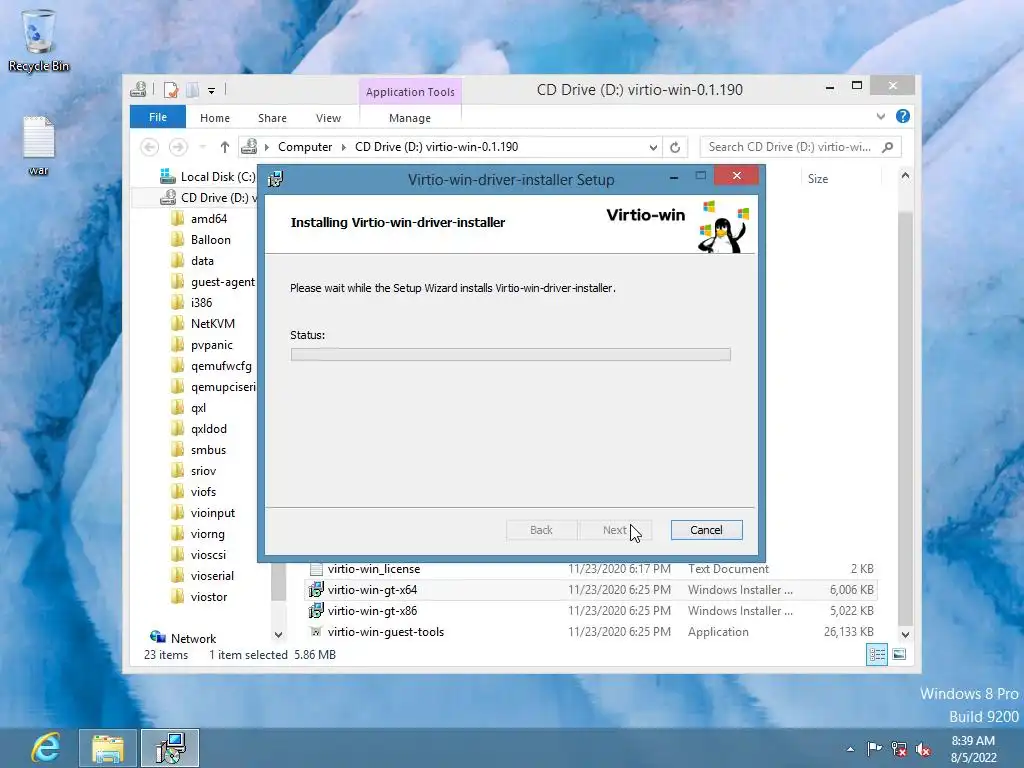Click the disabled Next button in installer
1024x768 pixels.
(x=615, y=530)
